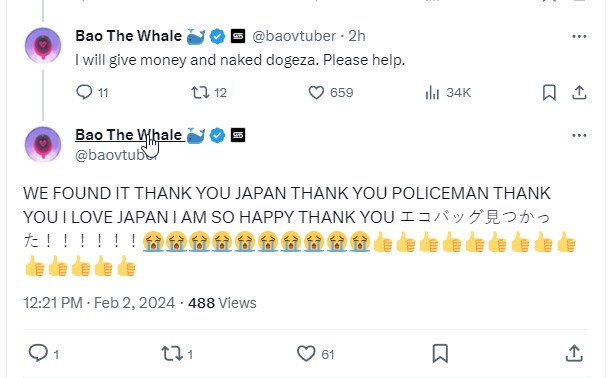Image resolution: width=611 pixels, height=378 pixels.
Task: Click the 12:21 PM Feb 2, 2024 timestamp
Action: [x=99, y=303]
